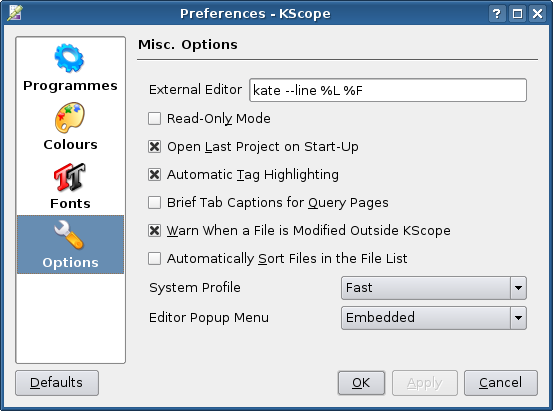Viewport: 553px width, 411px height.
Task: Click the Cancel button
Action: coord(500,383)
